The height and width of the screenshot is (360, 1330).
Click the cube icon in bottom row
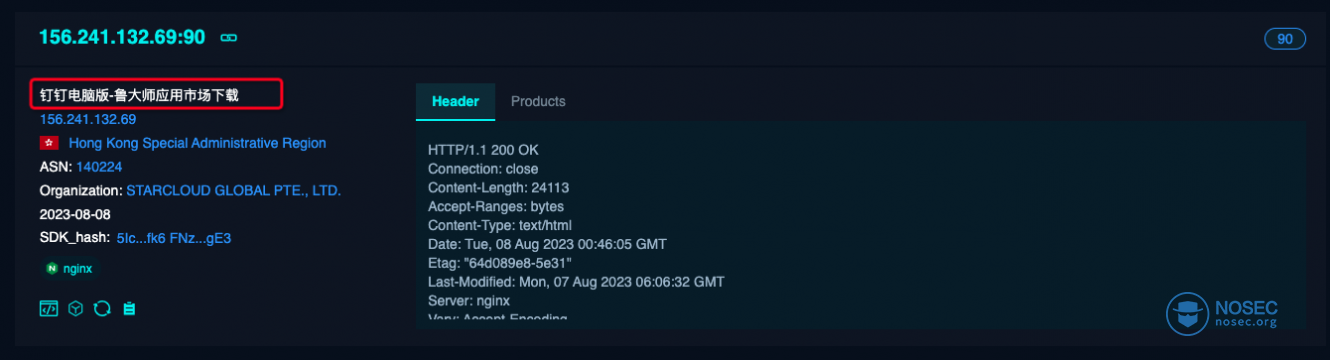[x=75, y=309]
